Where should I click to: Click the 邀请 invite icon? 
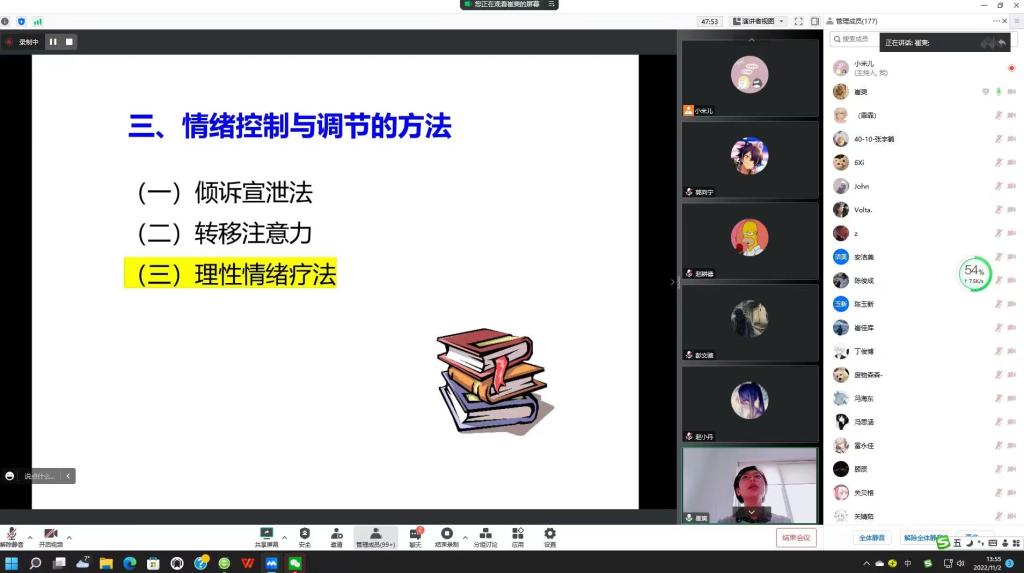(337, 537)
